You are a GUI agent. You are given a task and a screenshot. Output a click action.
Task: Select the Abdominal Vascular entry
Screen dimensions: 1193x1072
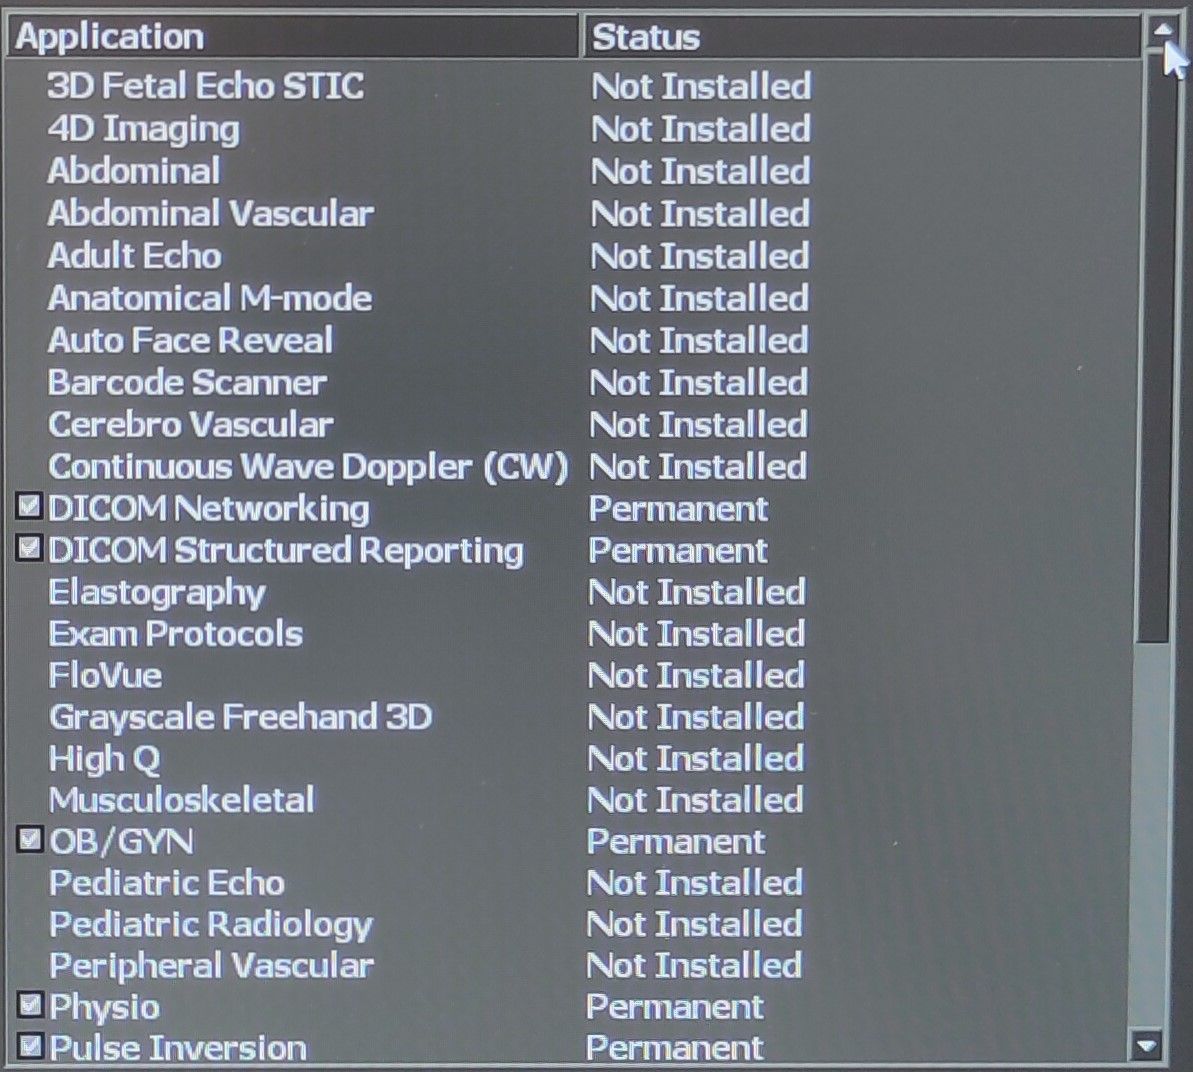pos(211,213)
